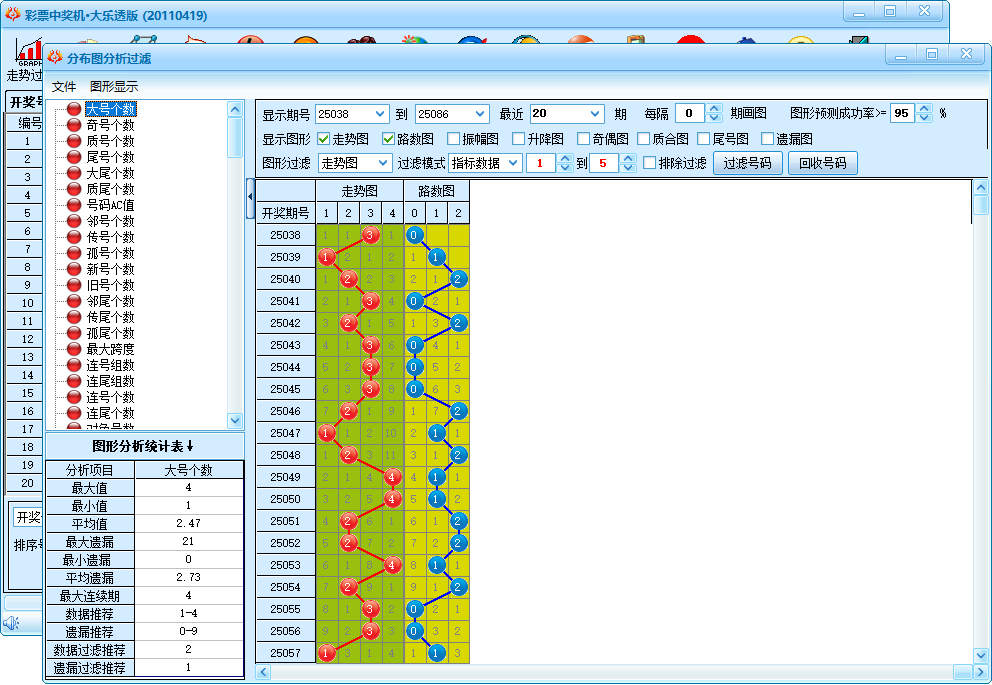Tick the 排除过滤 checkbox
Viewport: 992px width, 685px height.
point(650,163)
